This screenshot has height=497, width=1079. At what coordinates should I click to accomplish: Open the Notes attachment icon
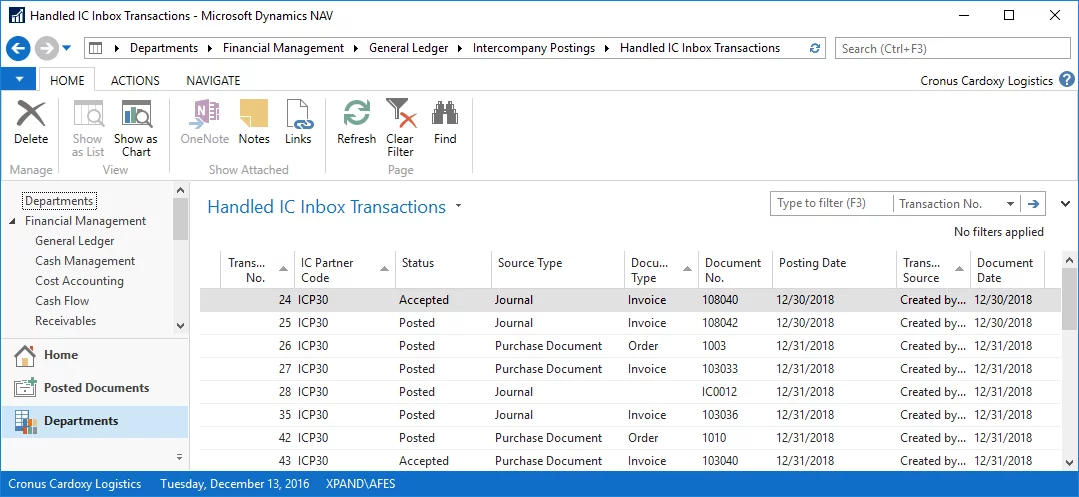tap(254, 123)
